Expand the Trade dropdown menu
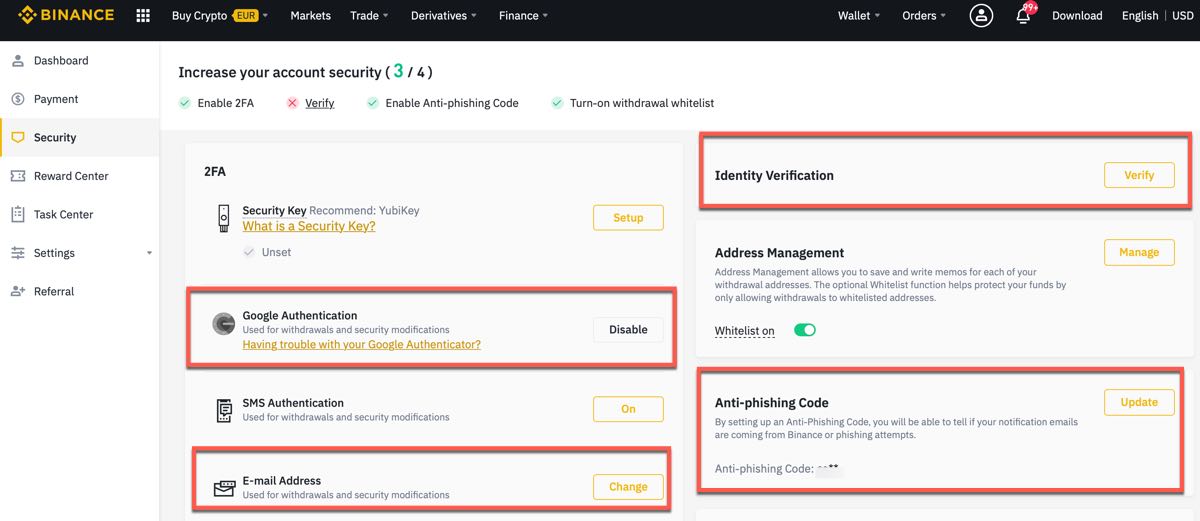Image resolution: width=1200 pixels, height=521 pixels. (369, 16)
